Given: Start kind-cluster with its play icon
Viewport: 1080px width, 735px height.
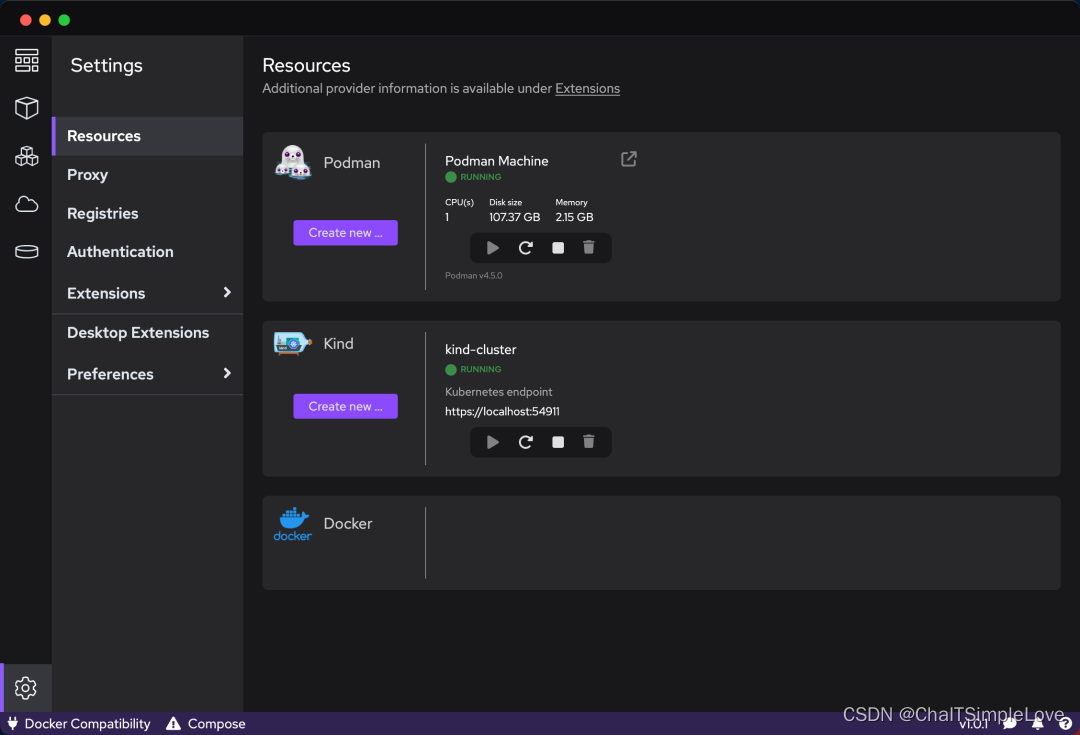Looking at the screenshot, I should [492, 442].
